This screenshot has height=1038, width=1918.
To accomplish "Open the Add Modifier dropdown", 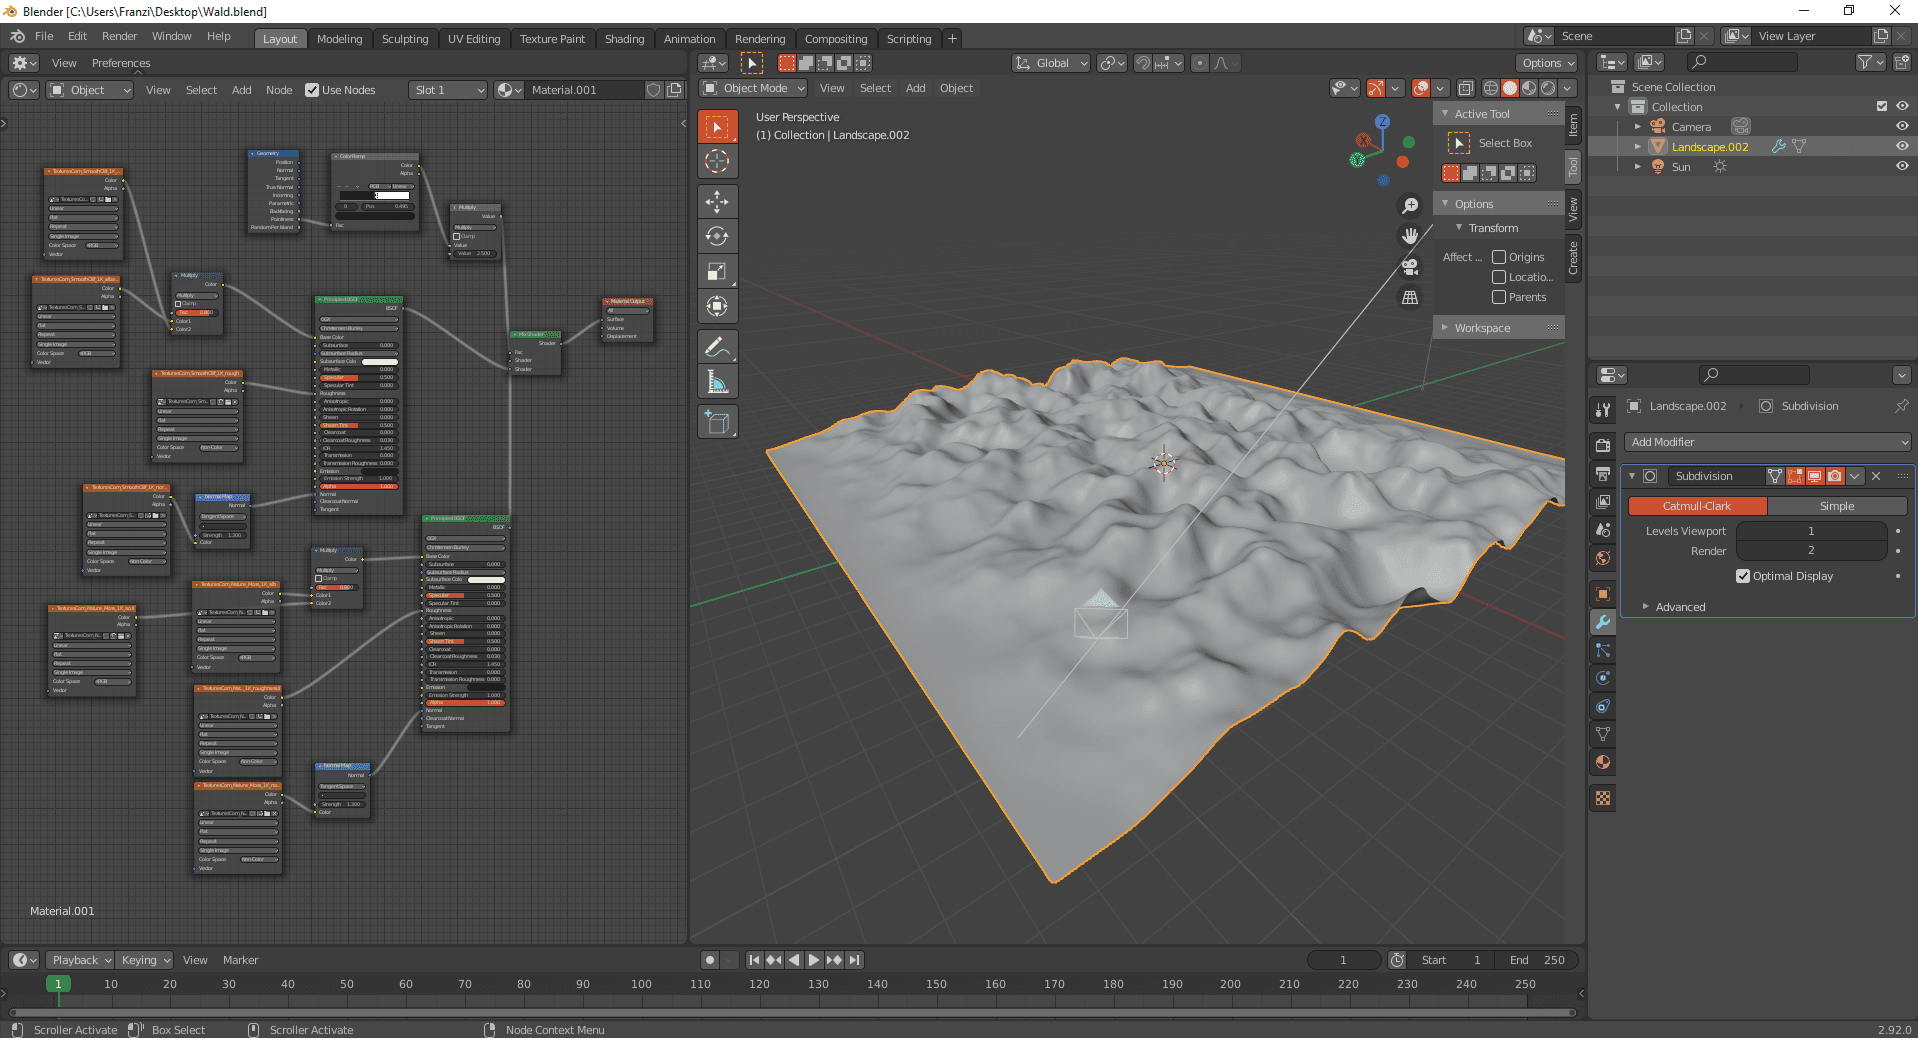I will click(x=1769, y=442).
